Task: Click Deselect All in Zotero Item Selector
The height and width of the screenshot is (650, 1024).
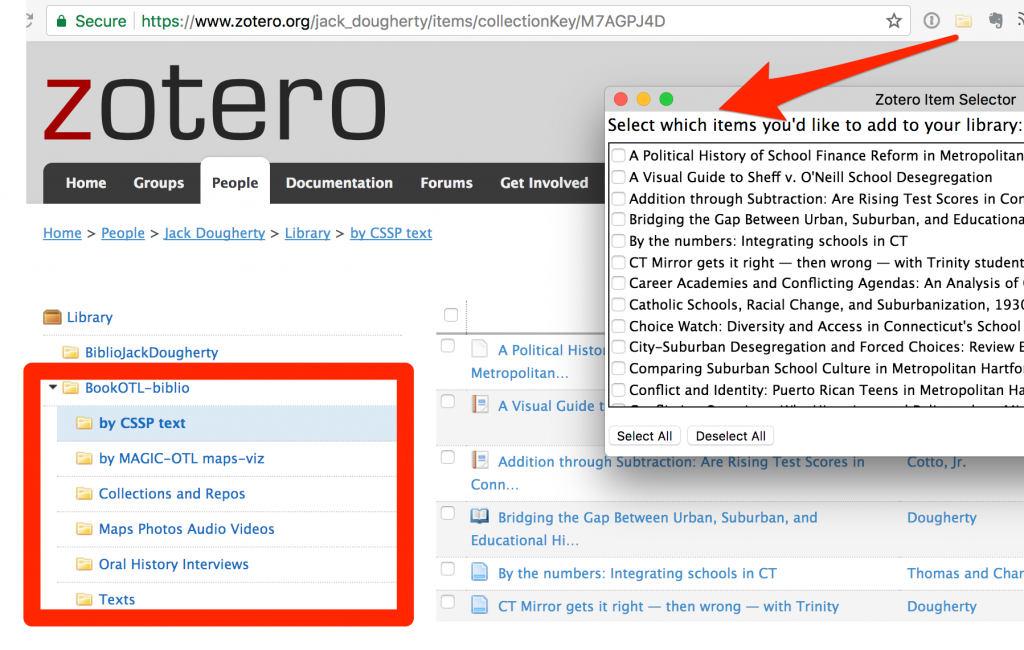Action: [x=730, y=436]
